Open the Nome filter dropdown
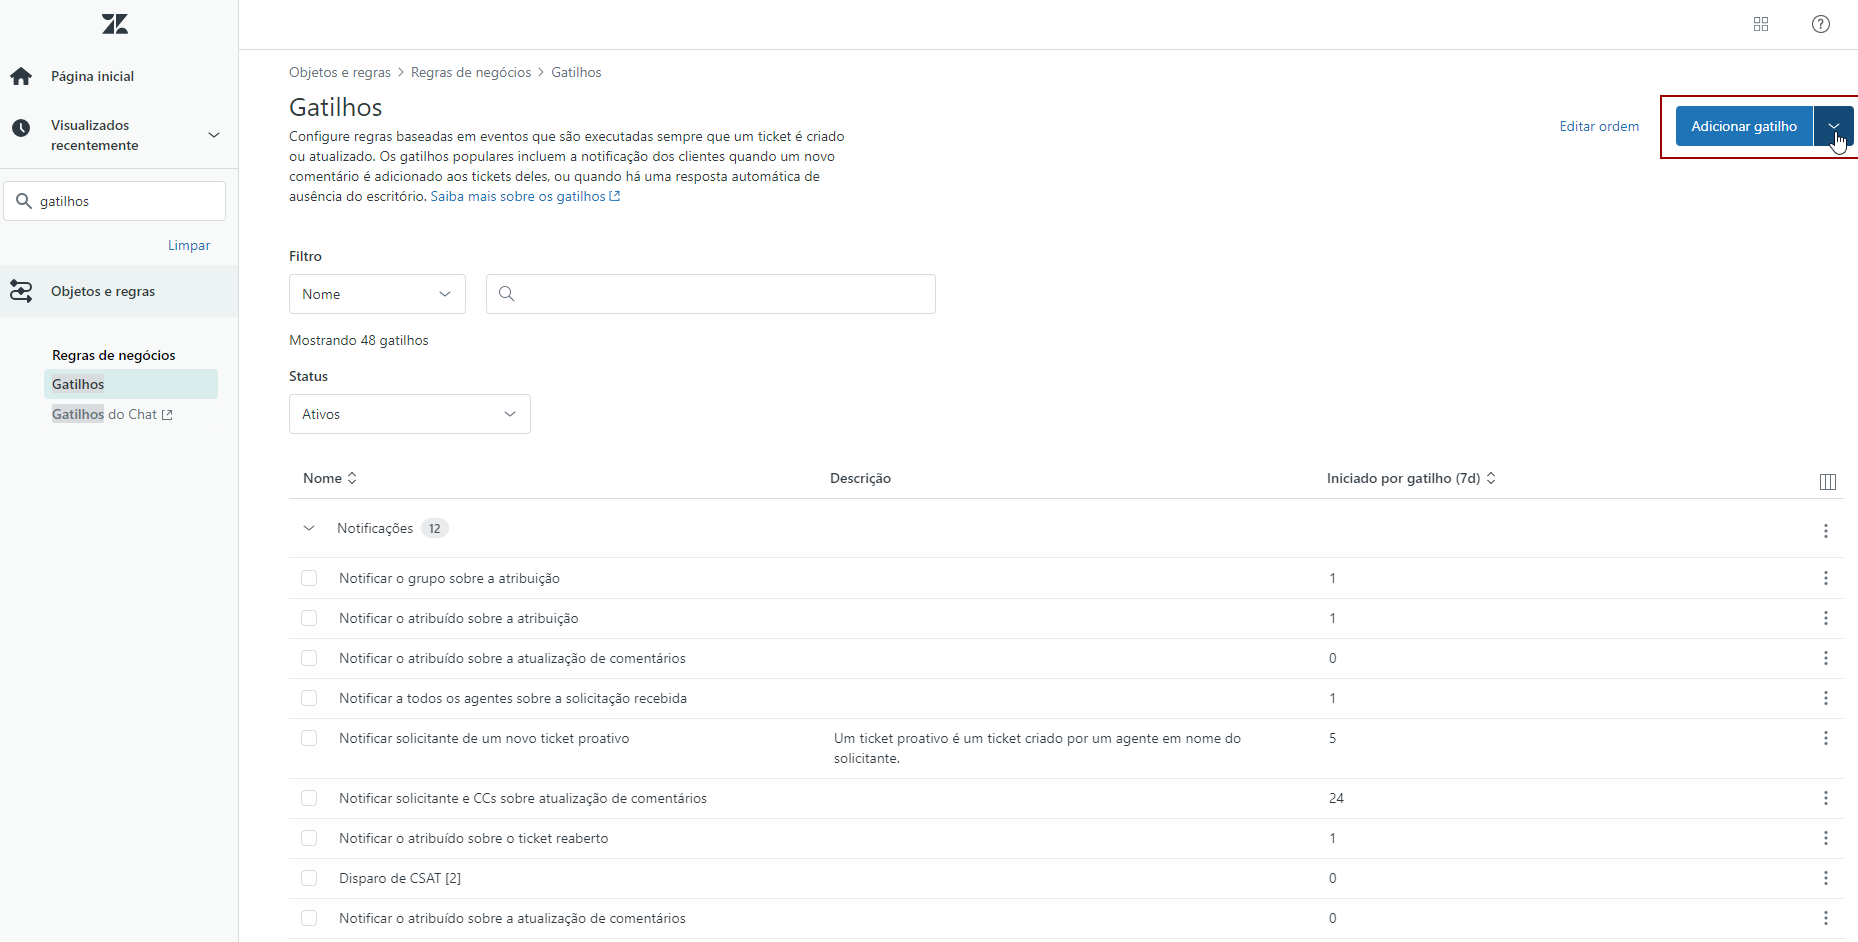The height and width of the screenshot is (942, 1858). pyautogui.click(x=377, y=294)
